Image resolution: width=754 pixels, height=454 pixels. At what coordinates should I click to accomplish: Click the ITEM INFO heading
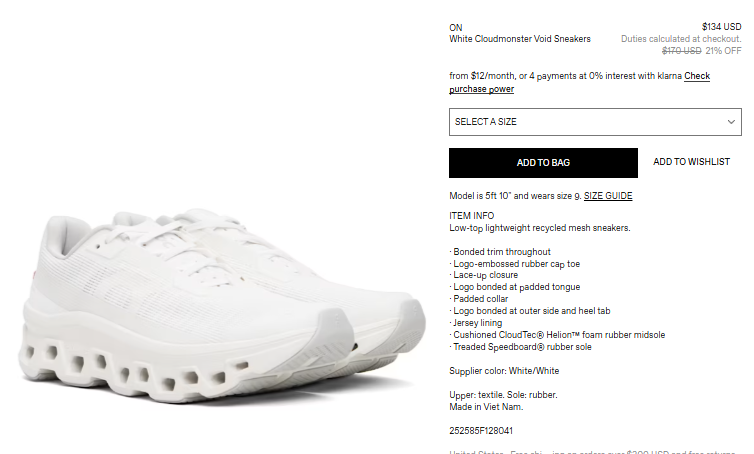[472, 216]
